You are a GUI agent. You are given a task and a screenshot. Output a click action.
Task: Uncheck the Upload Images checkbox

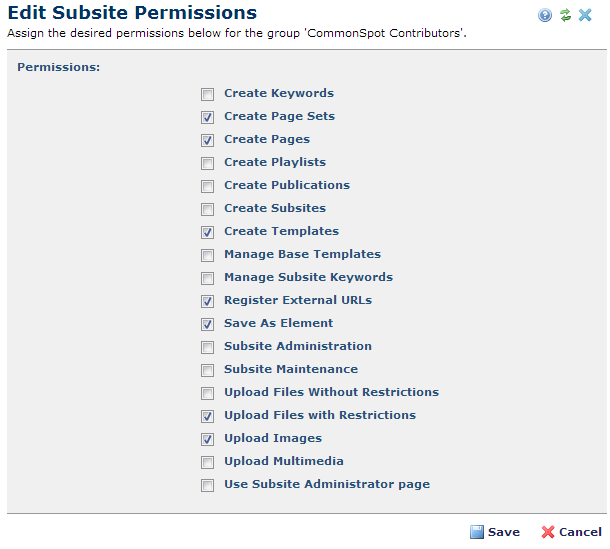pos(208,439)
